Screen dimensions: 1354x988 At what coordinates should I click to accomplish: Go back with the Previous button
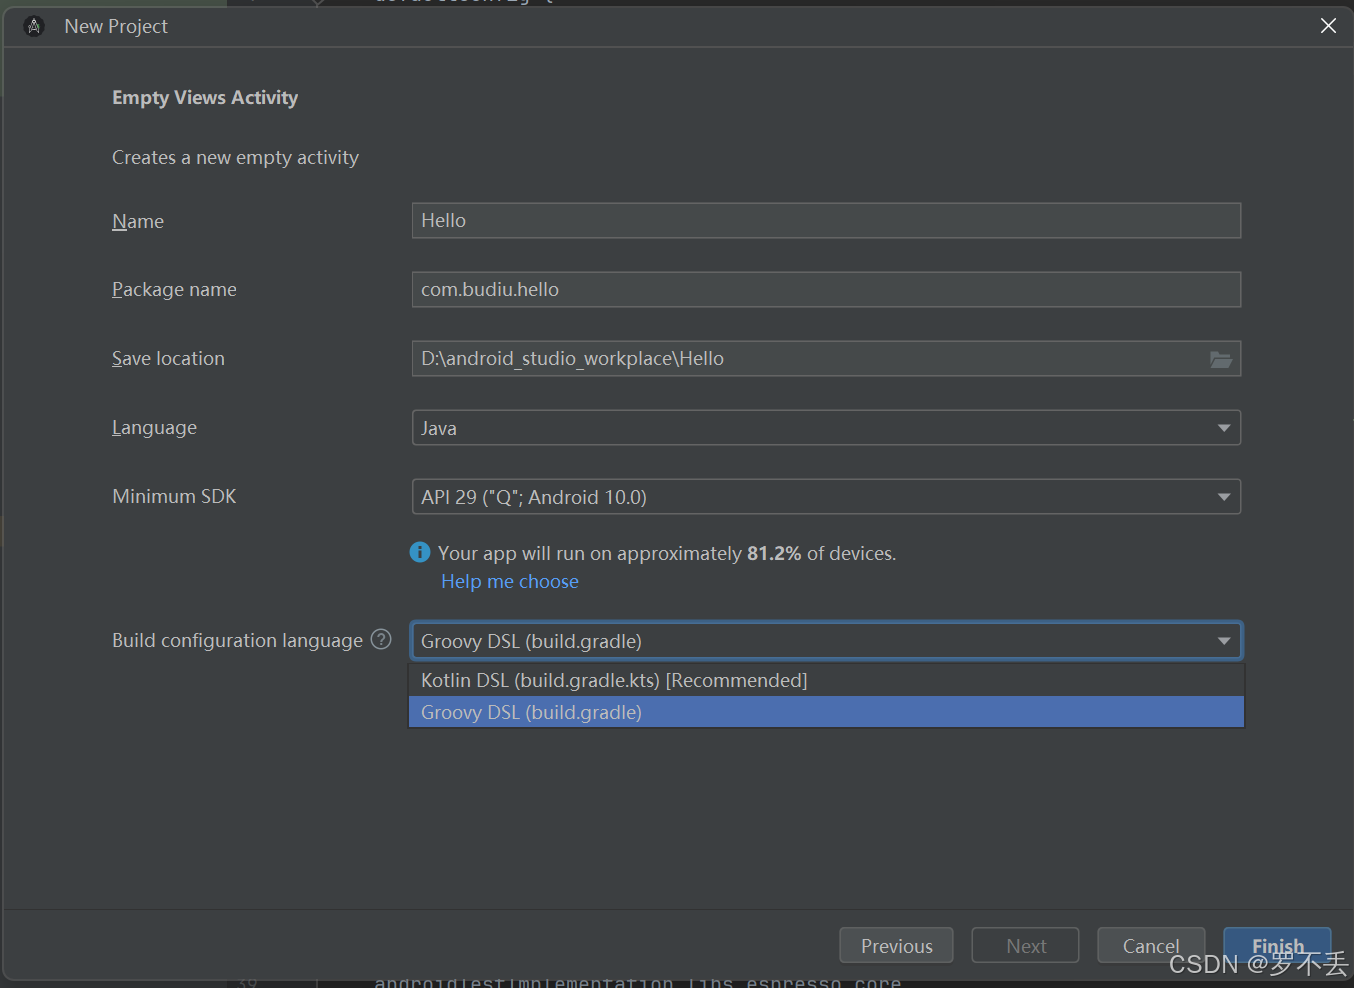point(896,946)
